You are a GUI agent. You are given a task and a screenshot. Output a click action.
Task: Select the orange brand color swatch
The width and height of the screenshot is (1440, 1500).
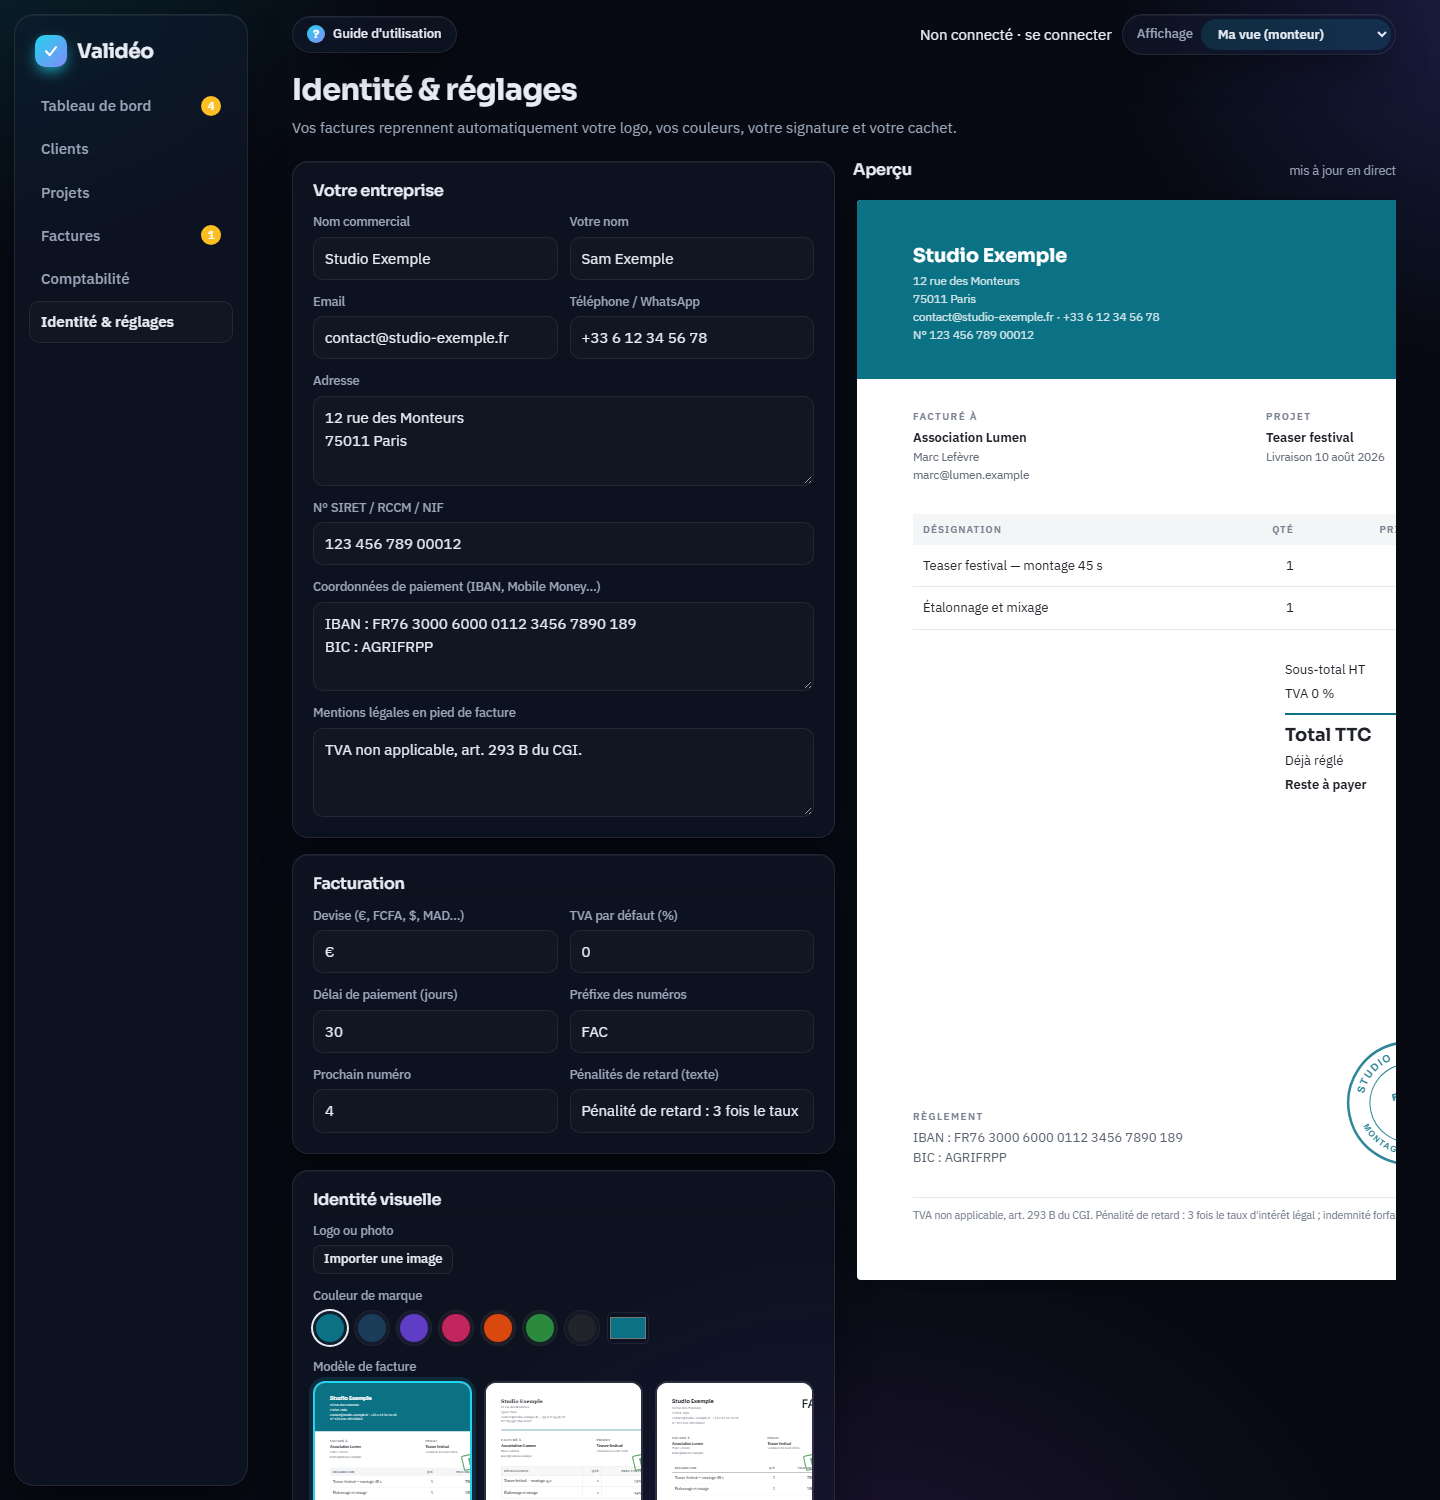point(498,1328)
